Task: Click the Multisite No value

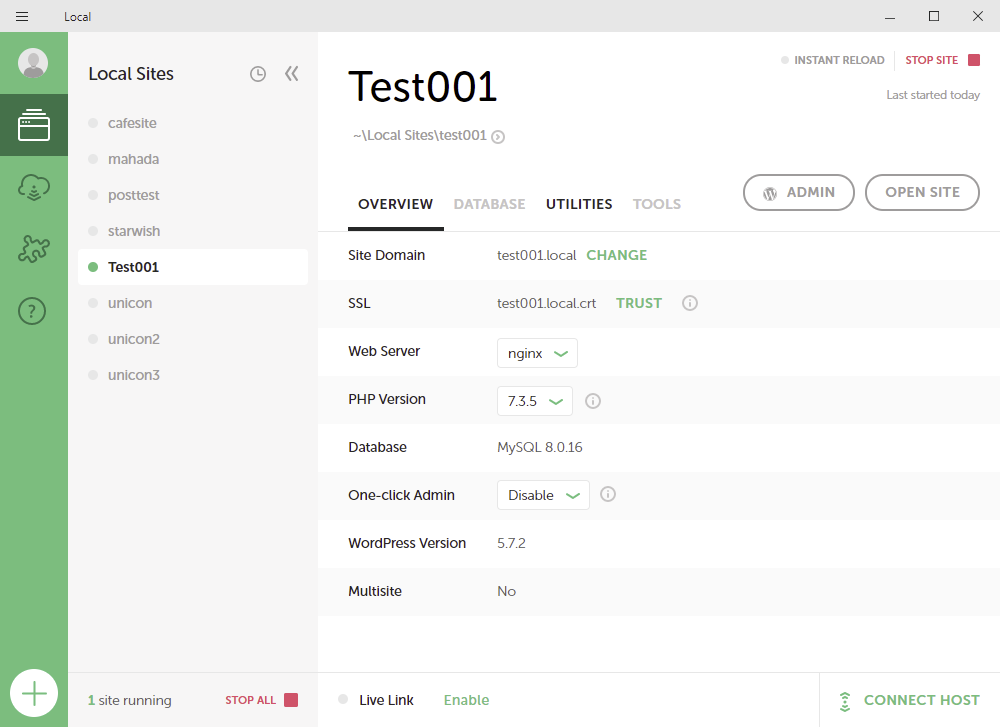Action: click(506, 591)
